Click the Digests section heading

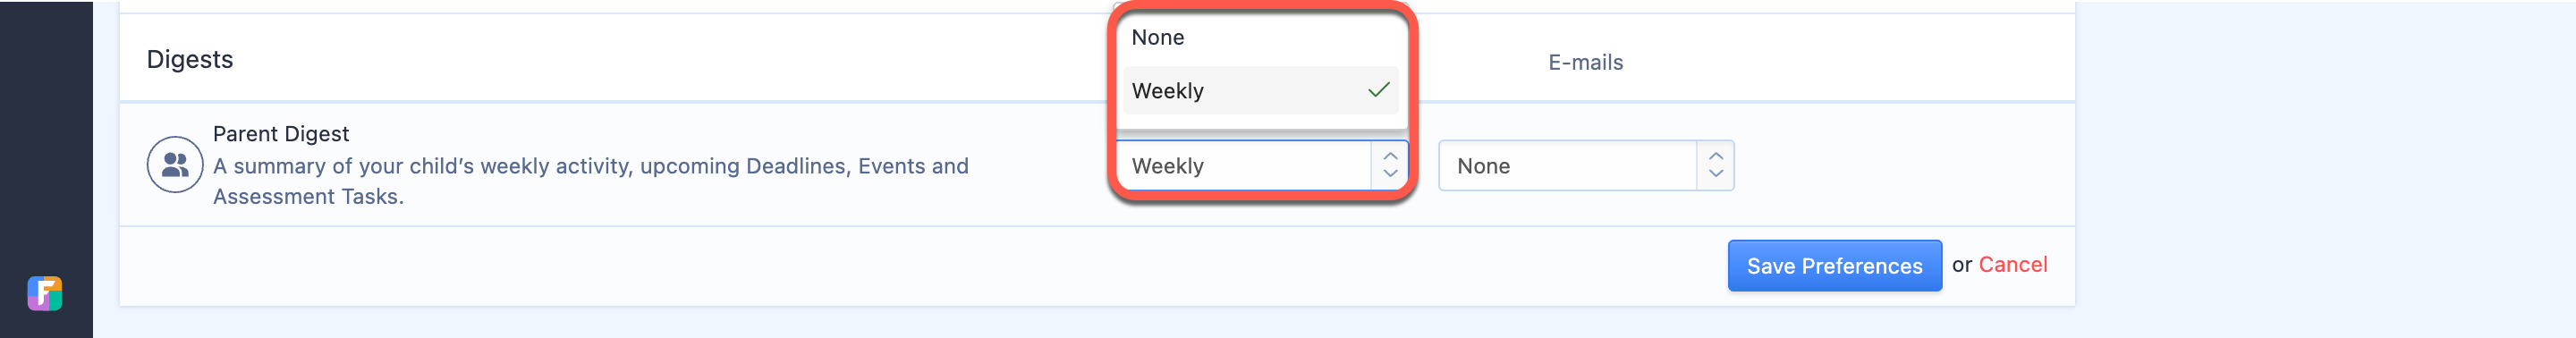tap(190, 59)
